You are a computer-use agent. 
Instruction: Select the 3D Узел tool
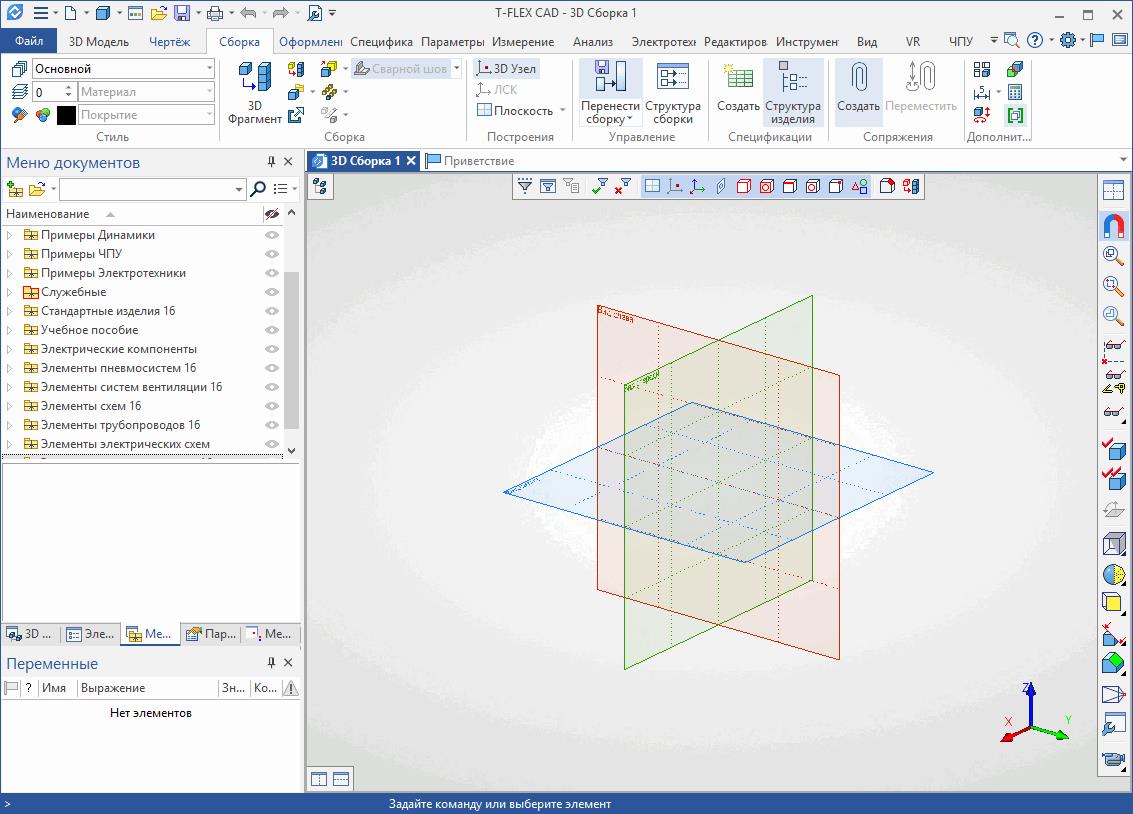[x=507, y=69]
